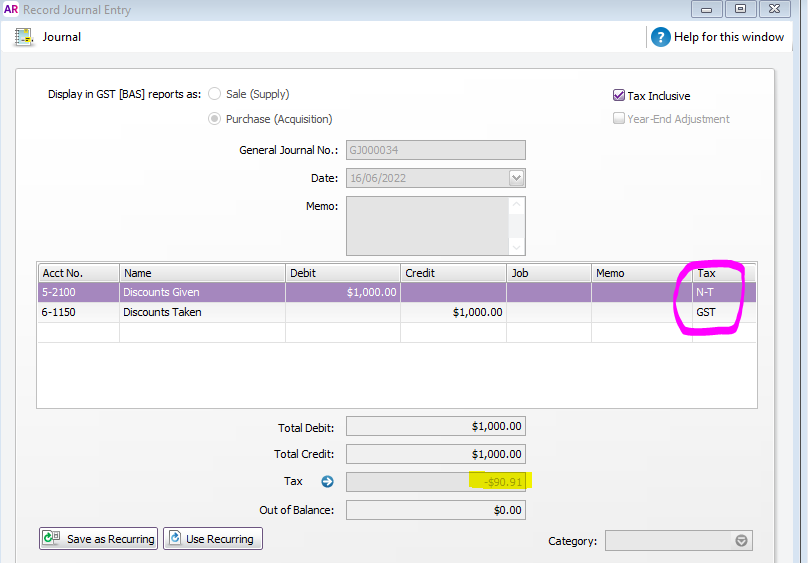Screen dimensions: 808x563
Task: Toggle the Tax Inclusive checkbox
Action: (619, 96)
